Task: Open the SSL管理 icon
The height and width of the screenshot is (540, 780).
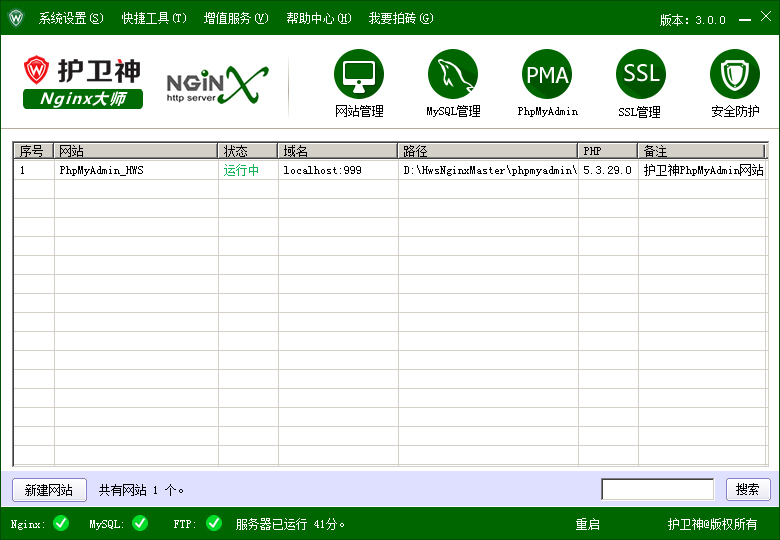Action: pyautogui.click(x=641, y=74)
